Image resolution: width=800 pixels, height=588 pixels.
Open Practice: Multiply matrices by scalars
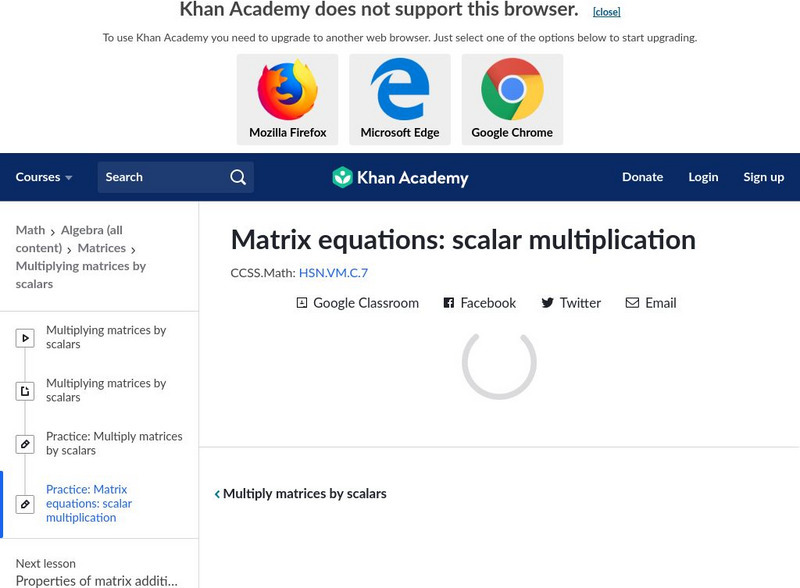click(113, 444)
